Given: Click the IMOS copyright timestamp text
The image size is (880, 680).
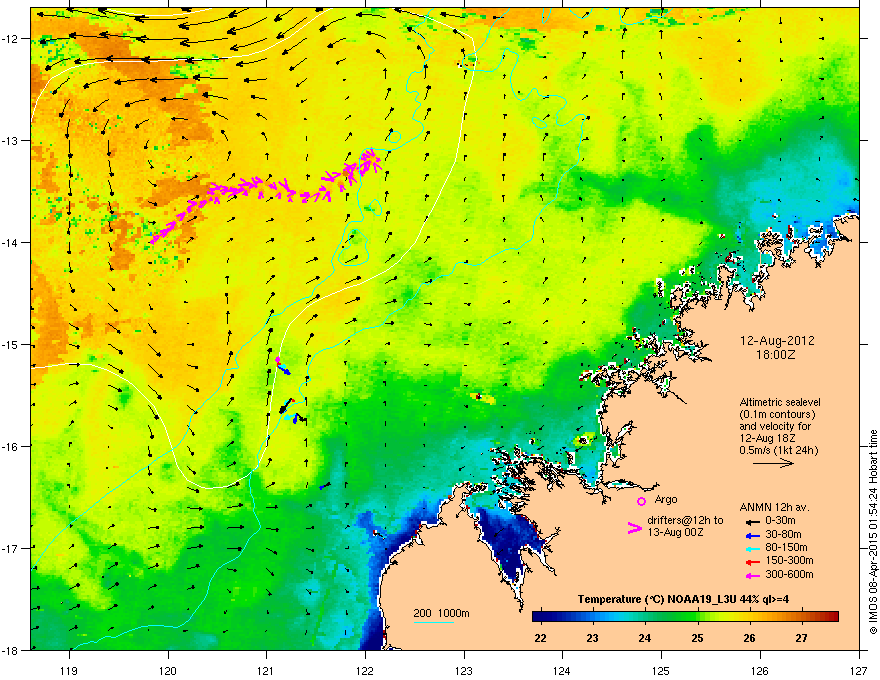Looking at the screenshot, I should tap(873, 532).
